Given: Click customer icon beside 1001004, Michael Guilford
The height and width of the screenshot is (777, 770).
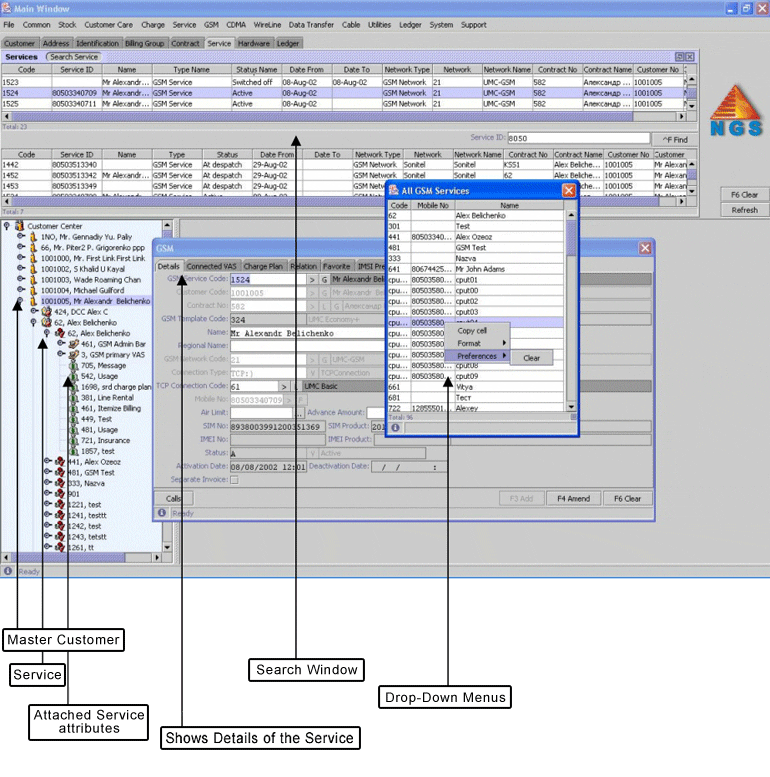Looking at the screenshot, I should [x=33, y=290].
